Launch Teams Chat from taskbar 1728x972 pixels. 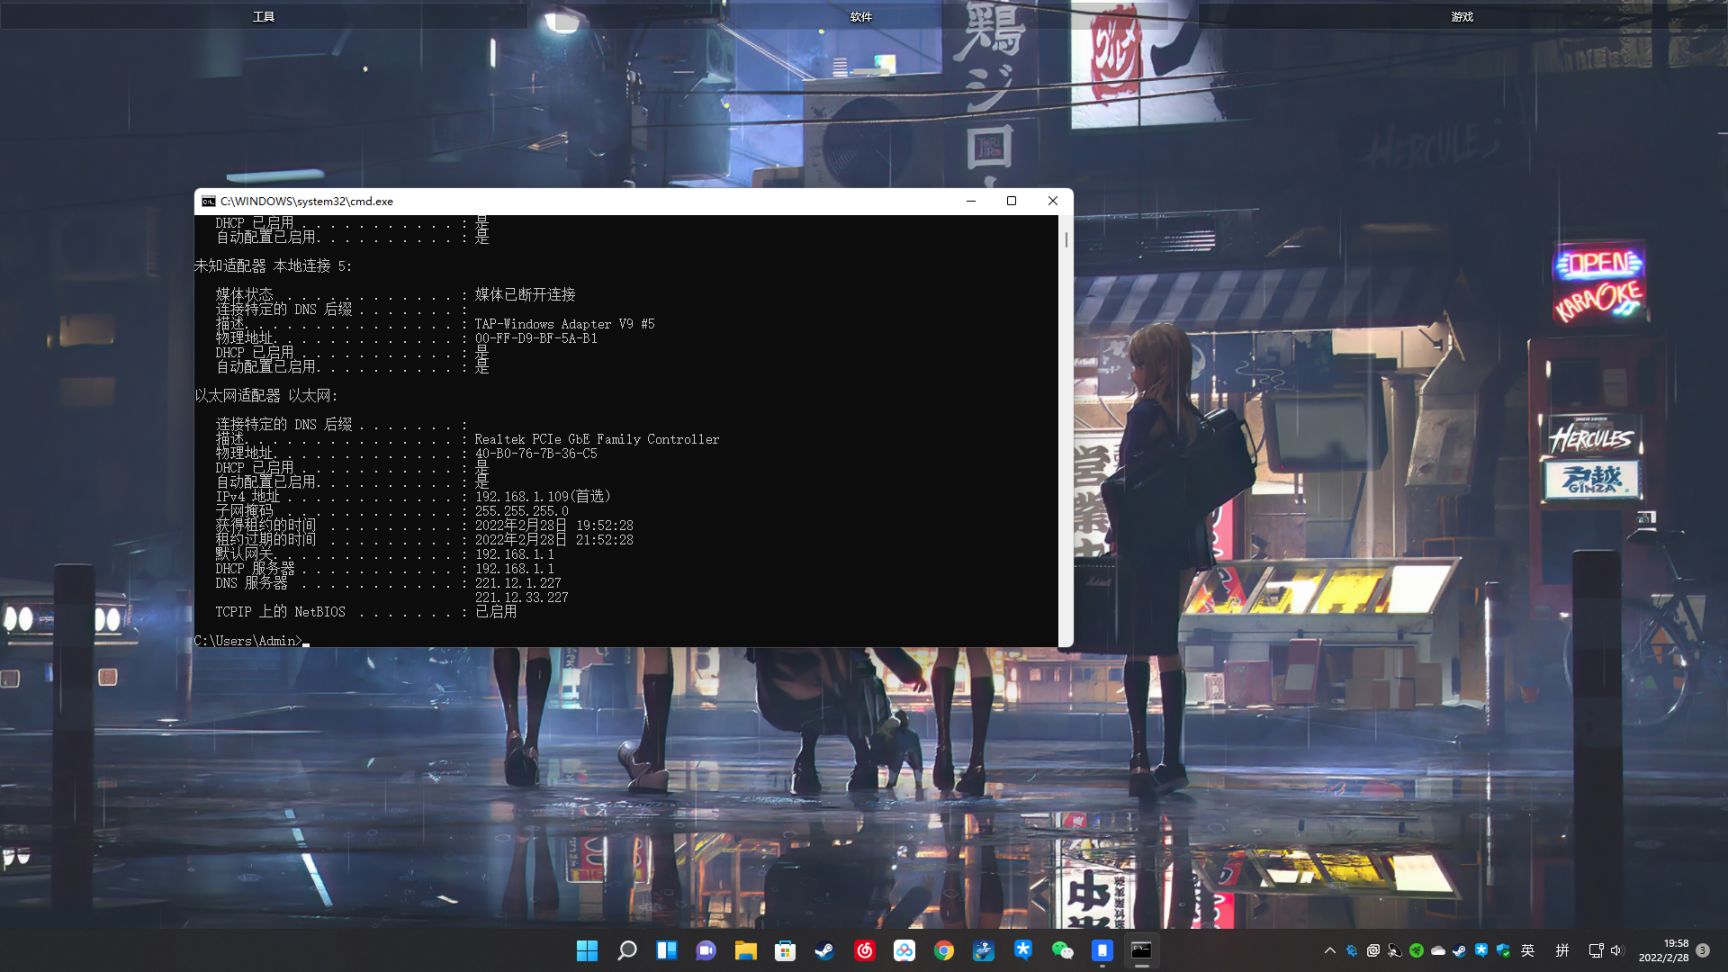(706, 950)
